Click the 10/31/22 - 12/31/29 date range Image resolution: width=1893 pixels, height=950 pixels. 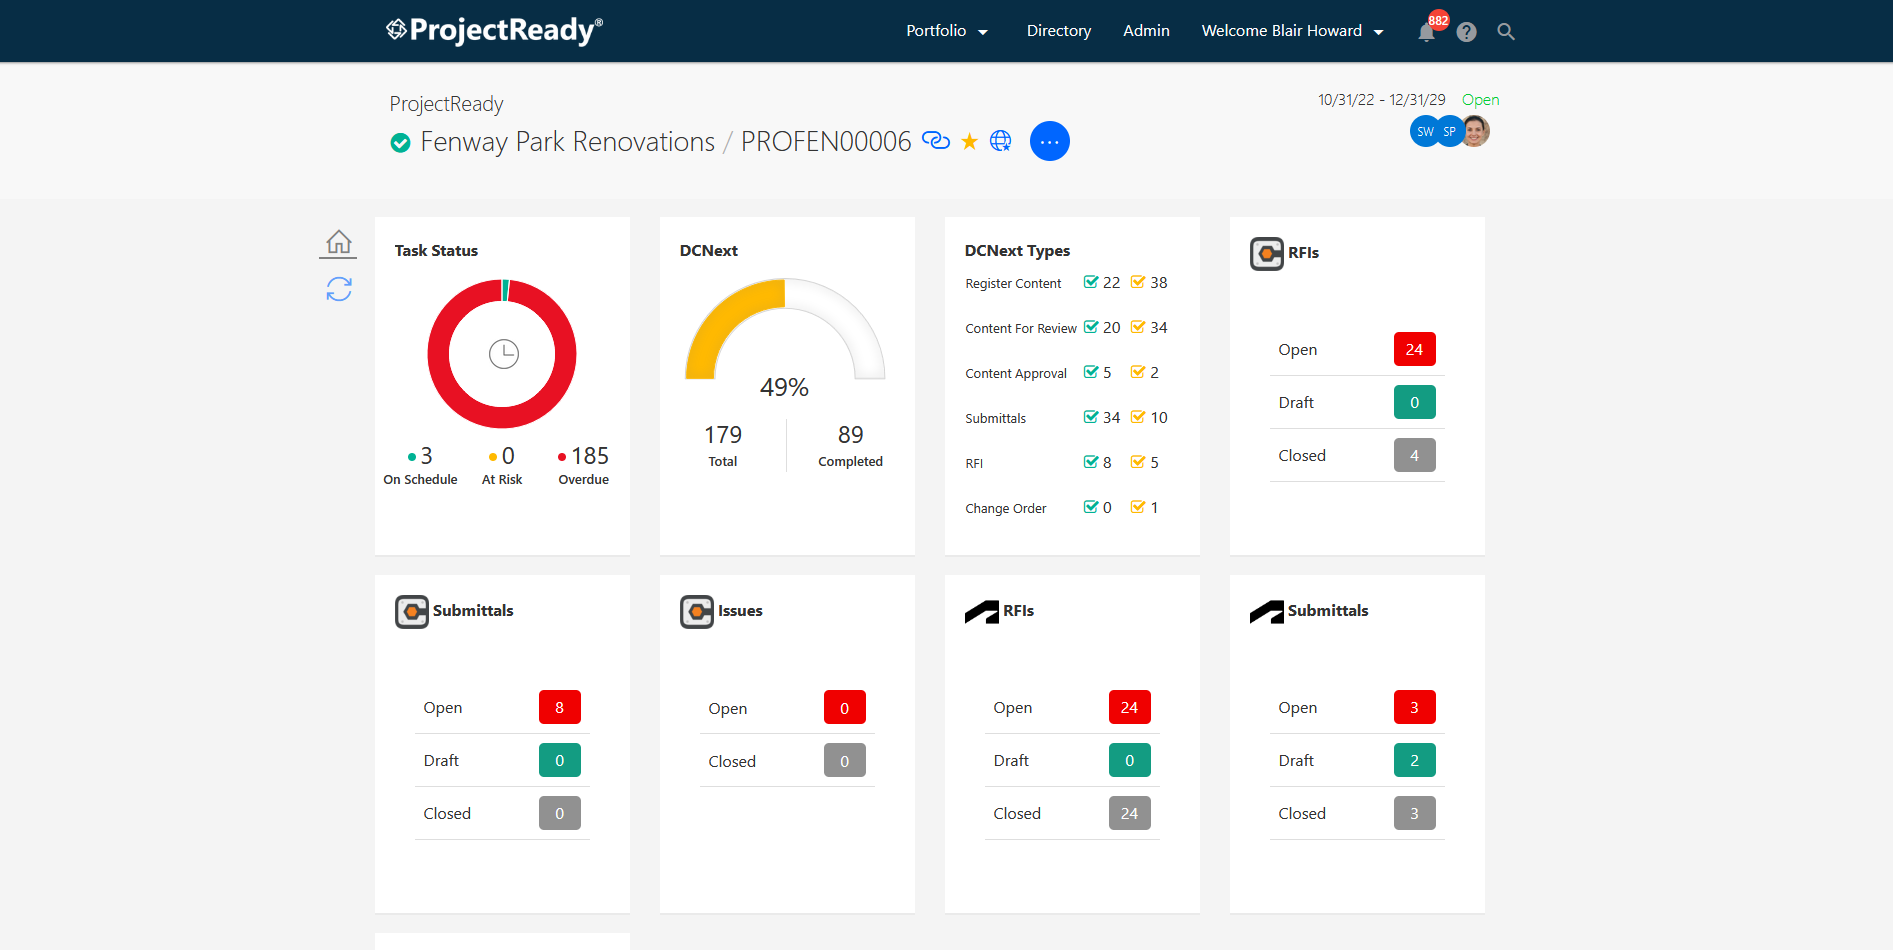pos(1382,100)
